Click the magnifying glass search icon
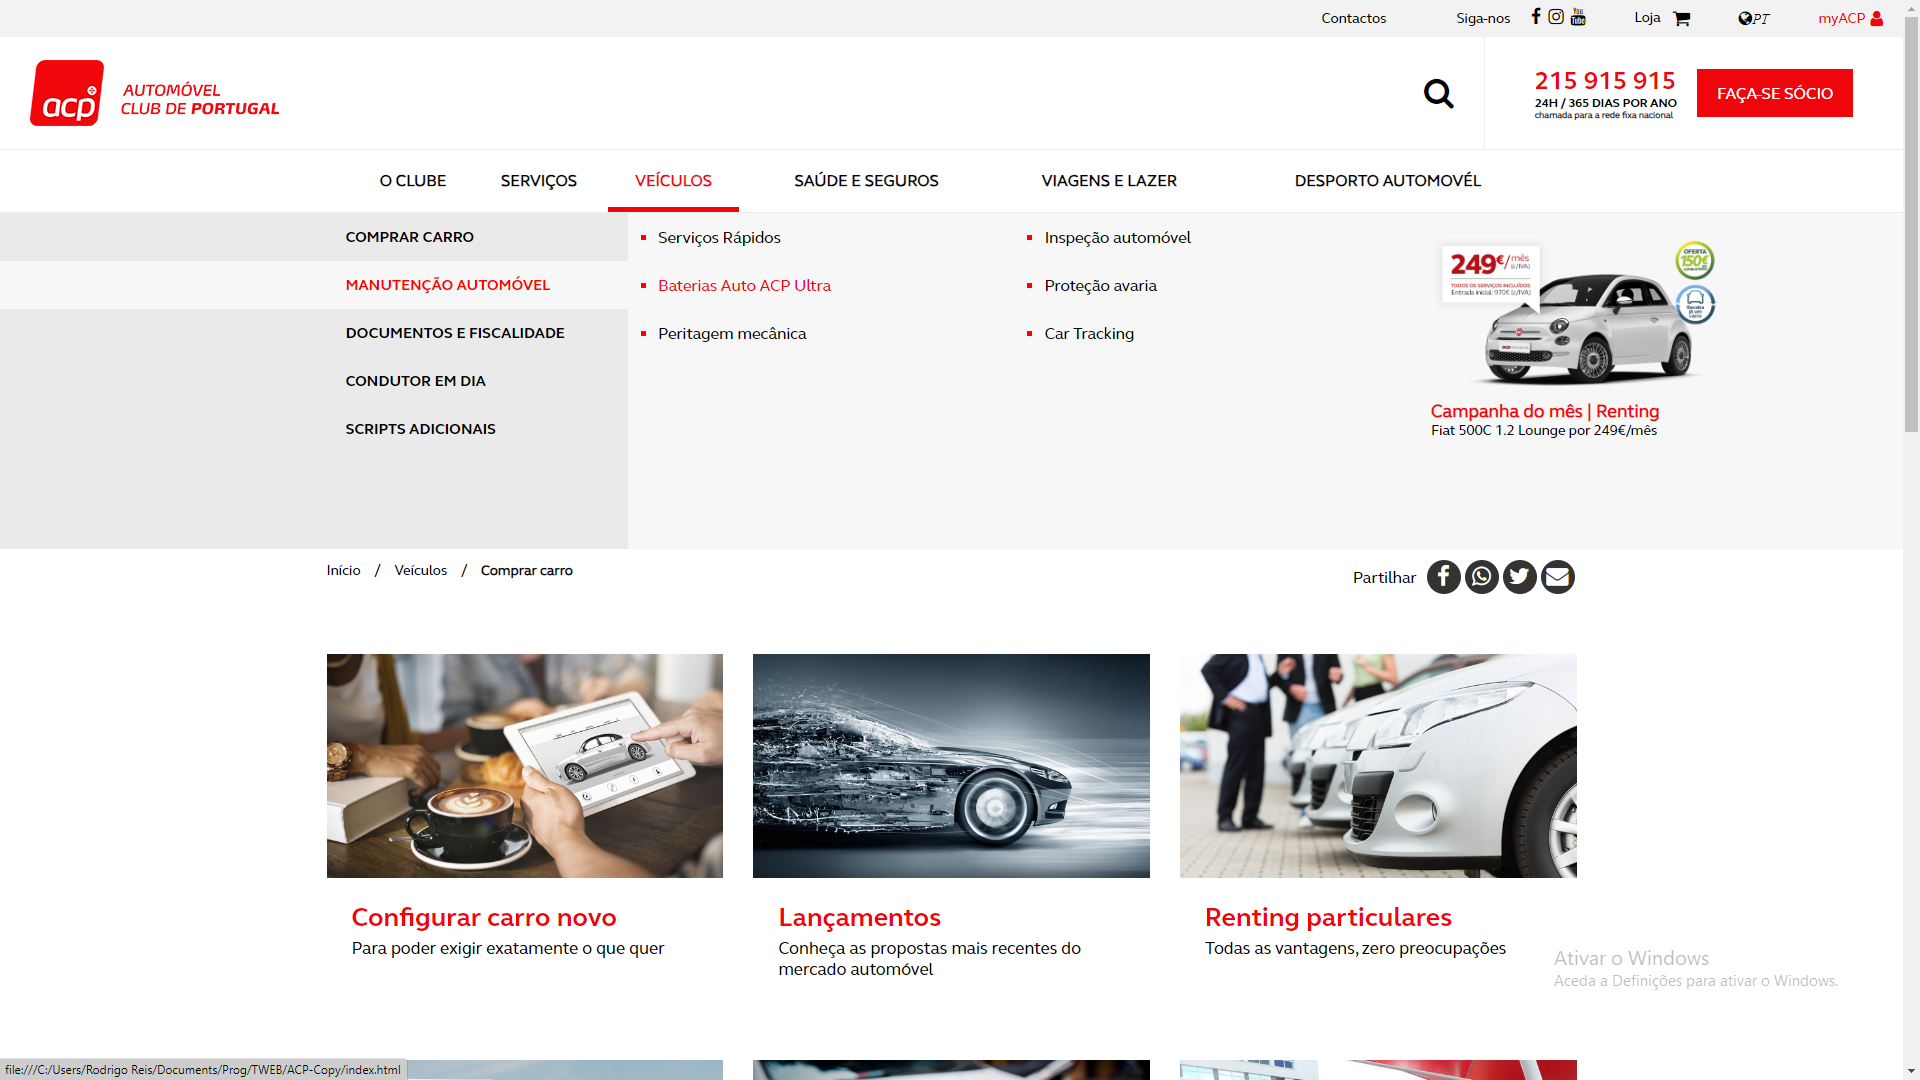Image resolution: width=1920 pixels, height=1080 pixels. pyautogui.click(x=1438, y=93)
